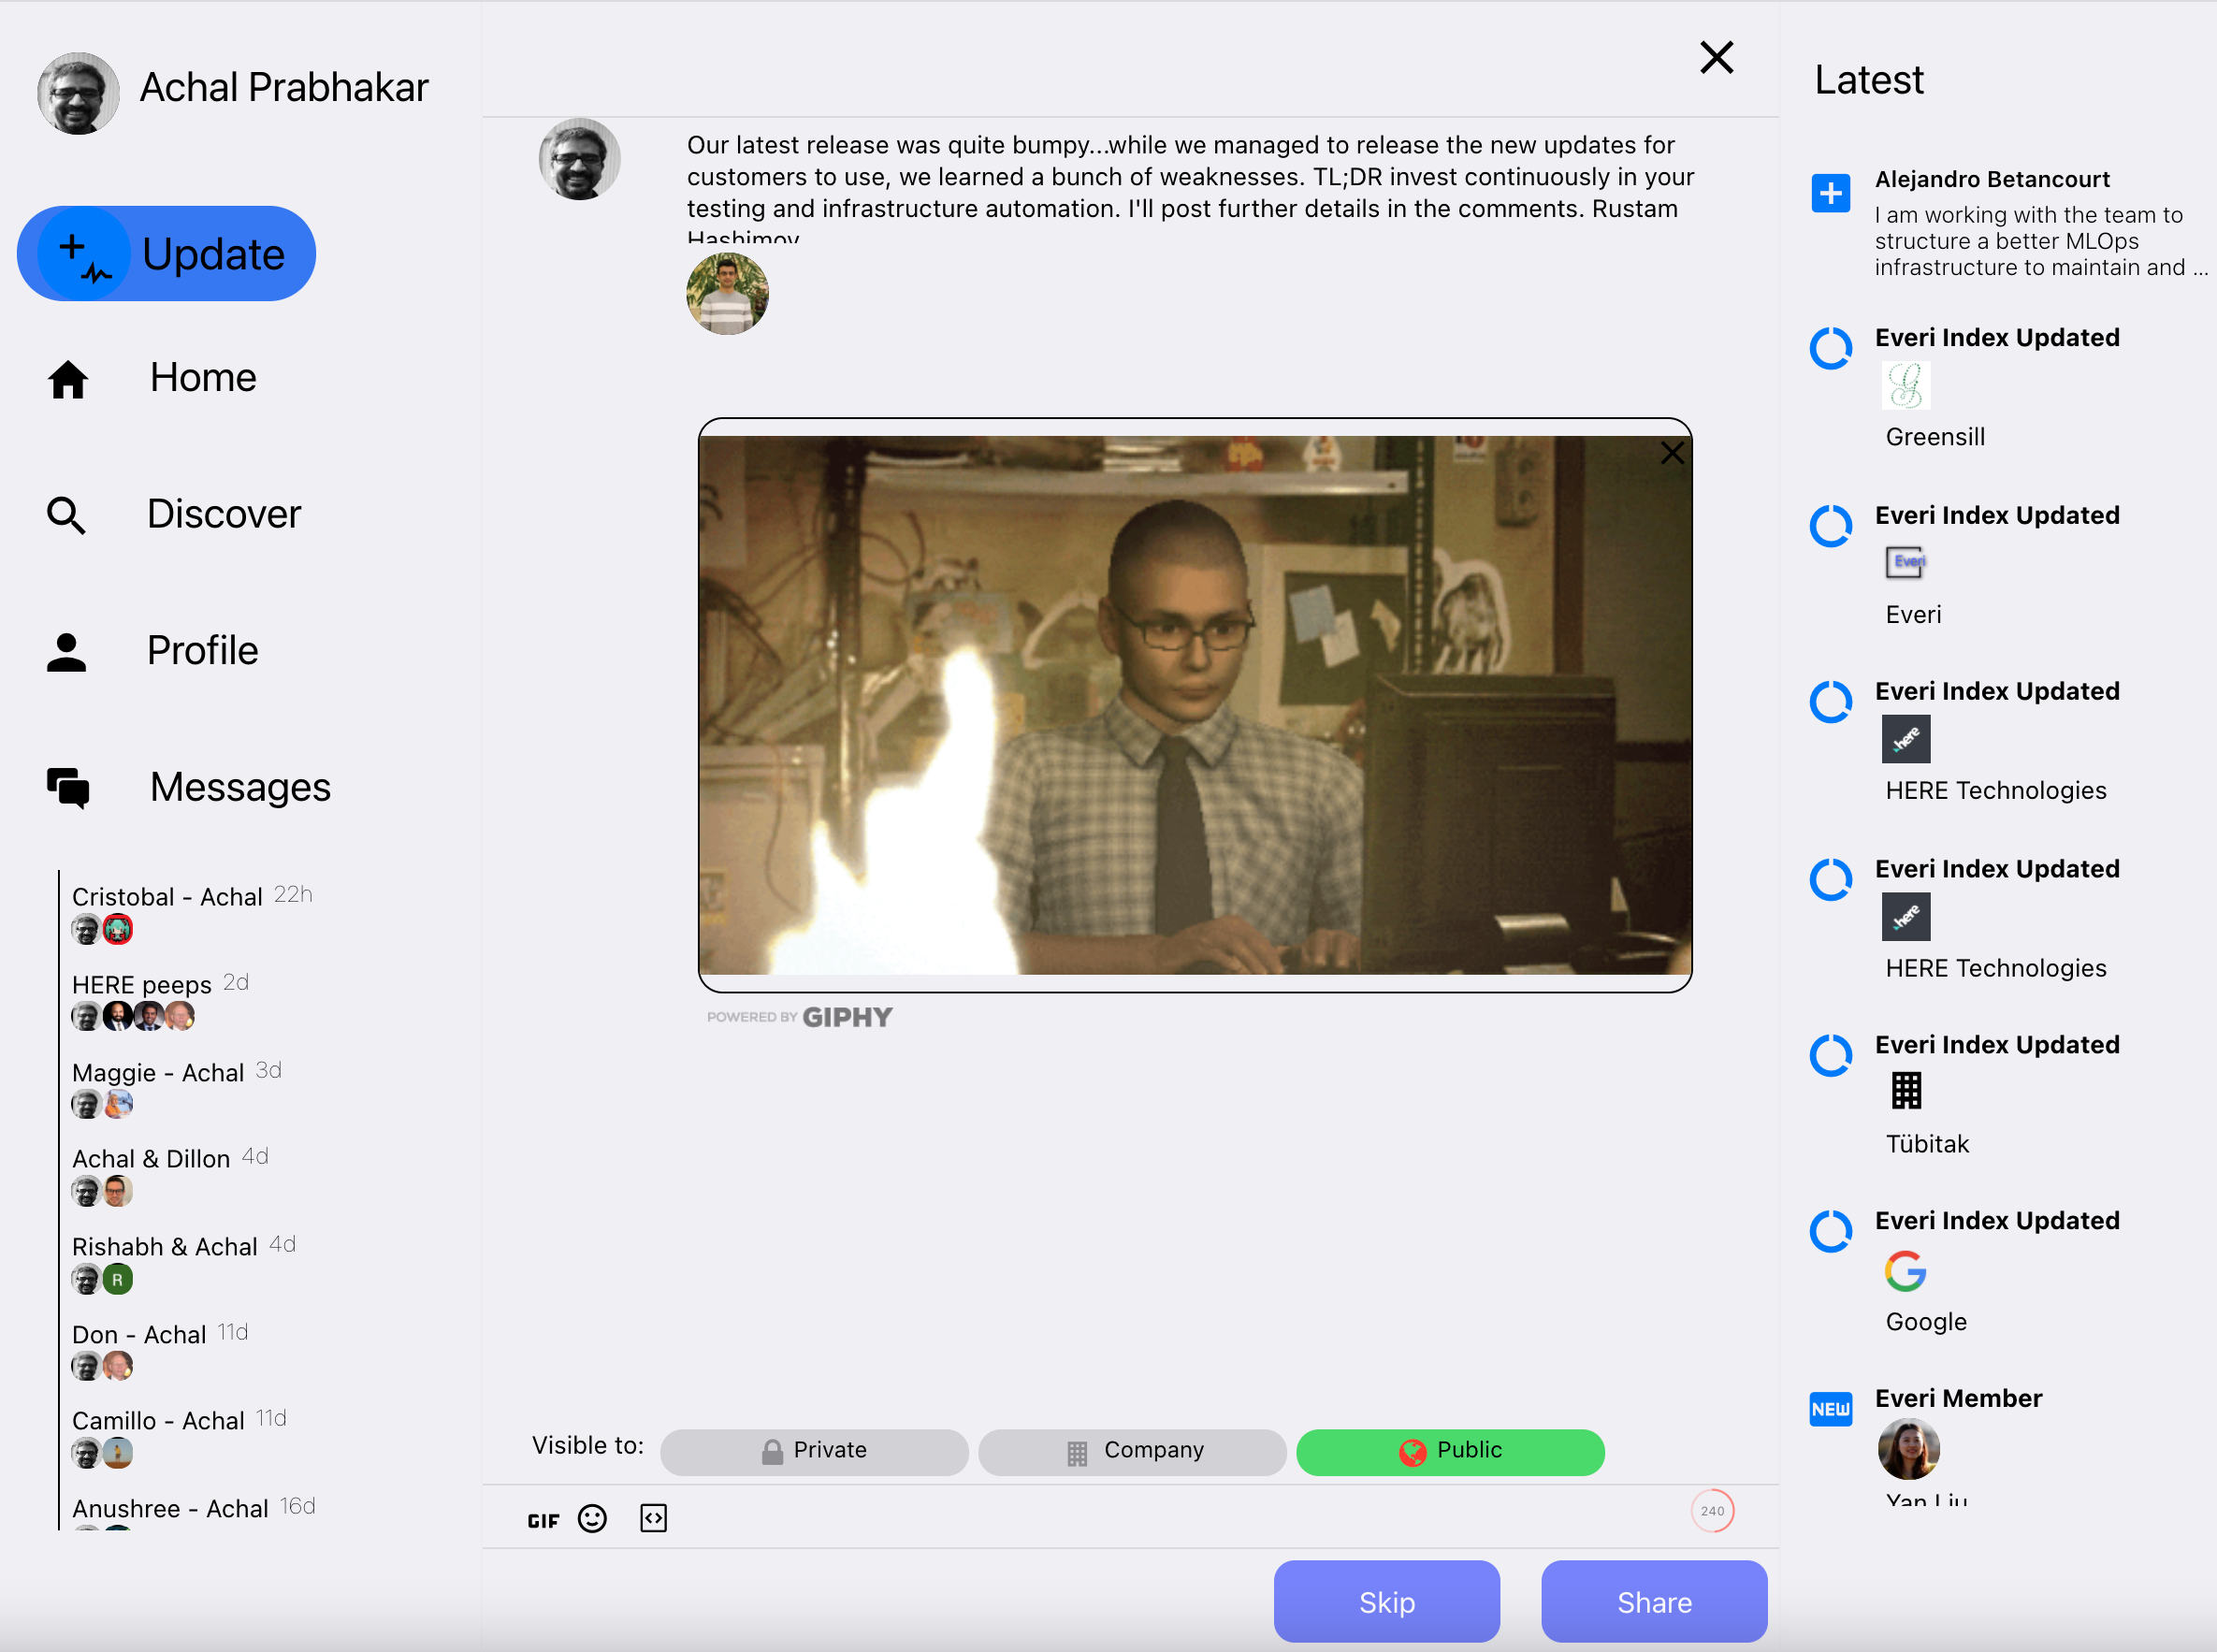This screenshot has height=1652, width=2217.
Task: Click the Profile person icon
Action: (66, 652)
